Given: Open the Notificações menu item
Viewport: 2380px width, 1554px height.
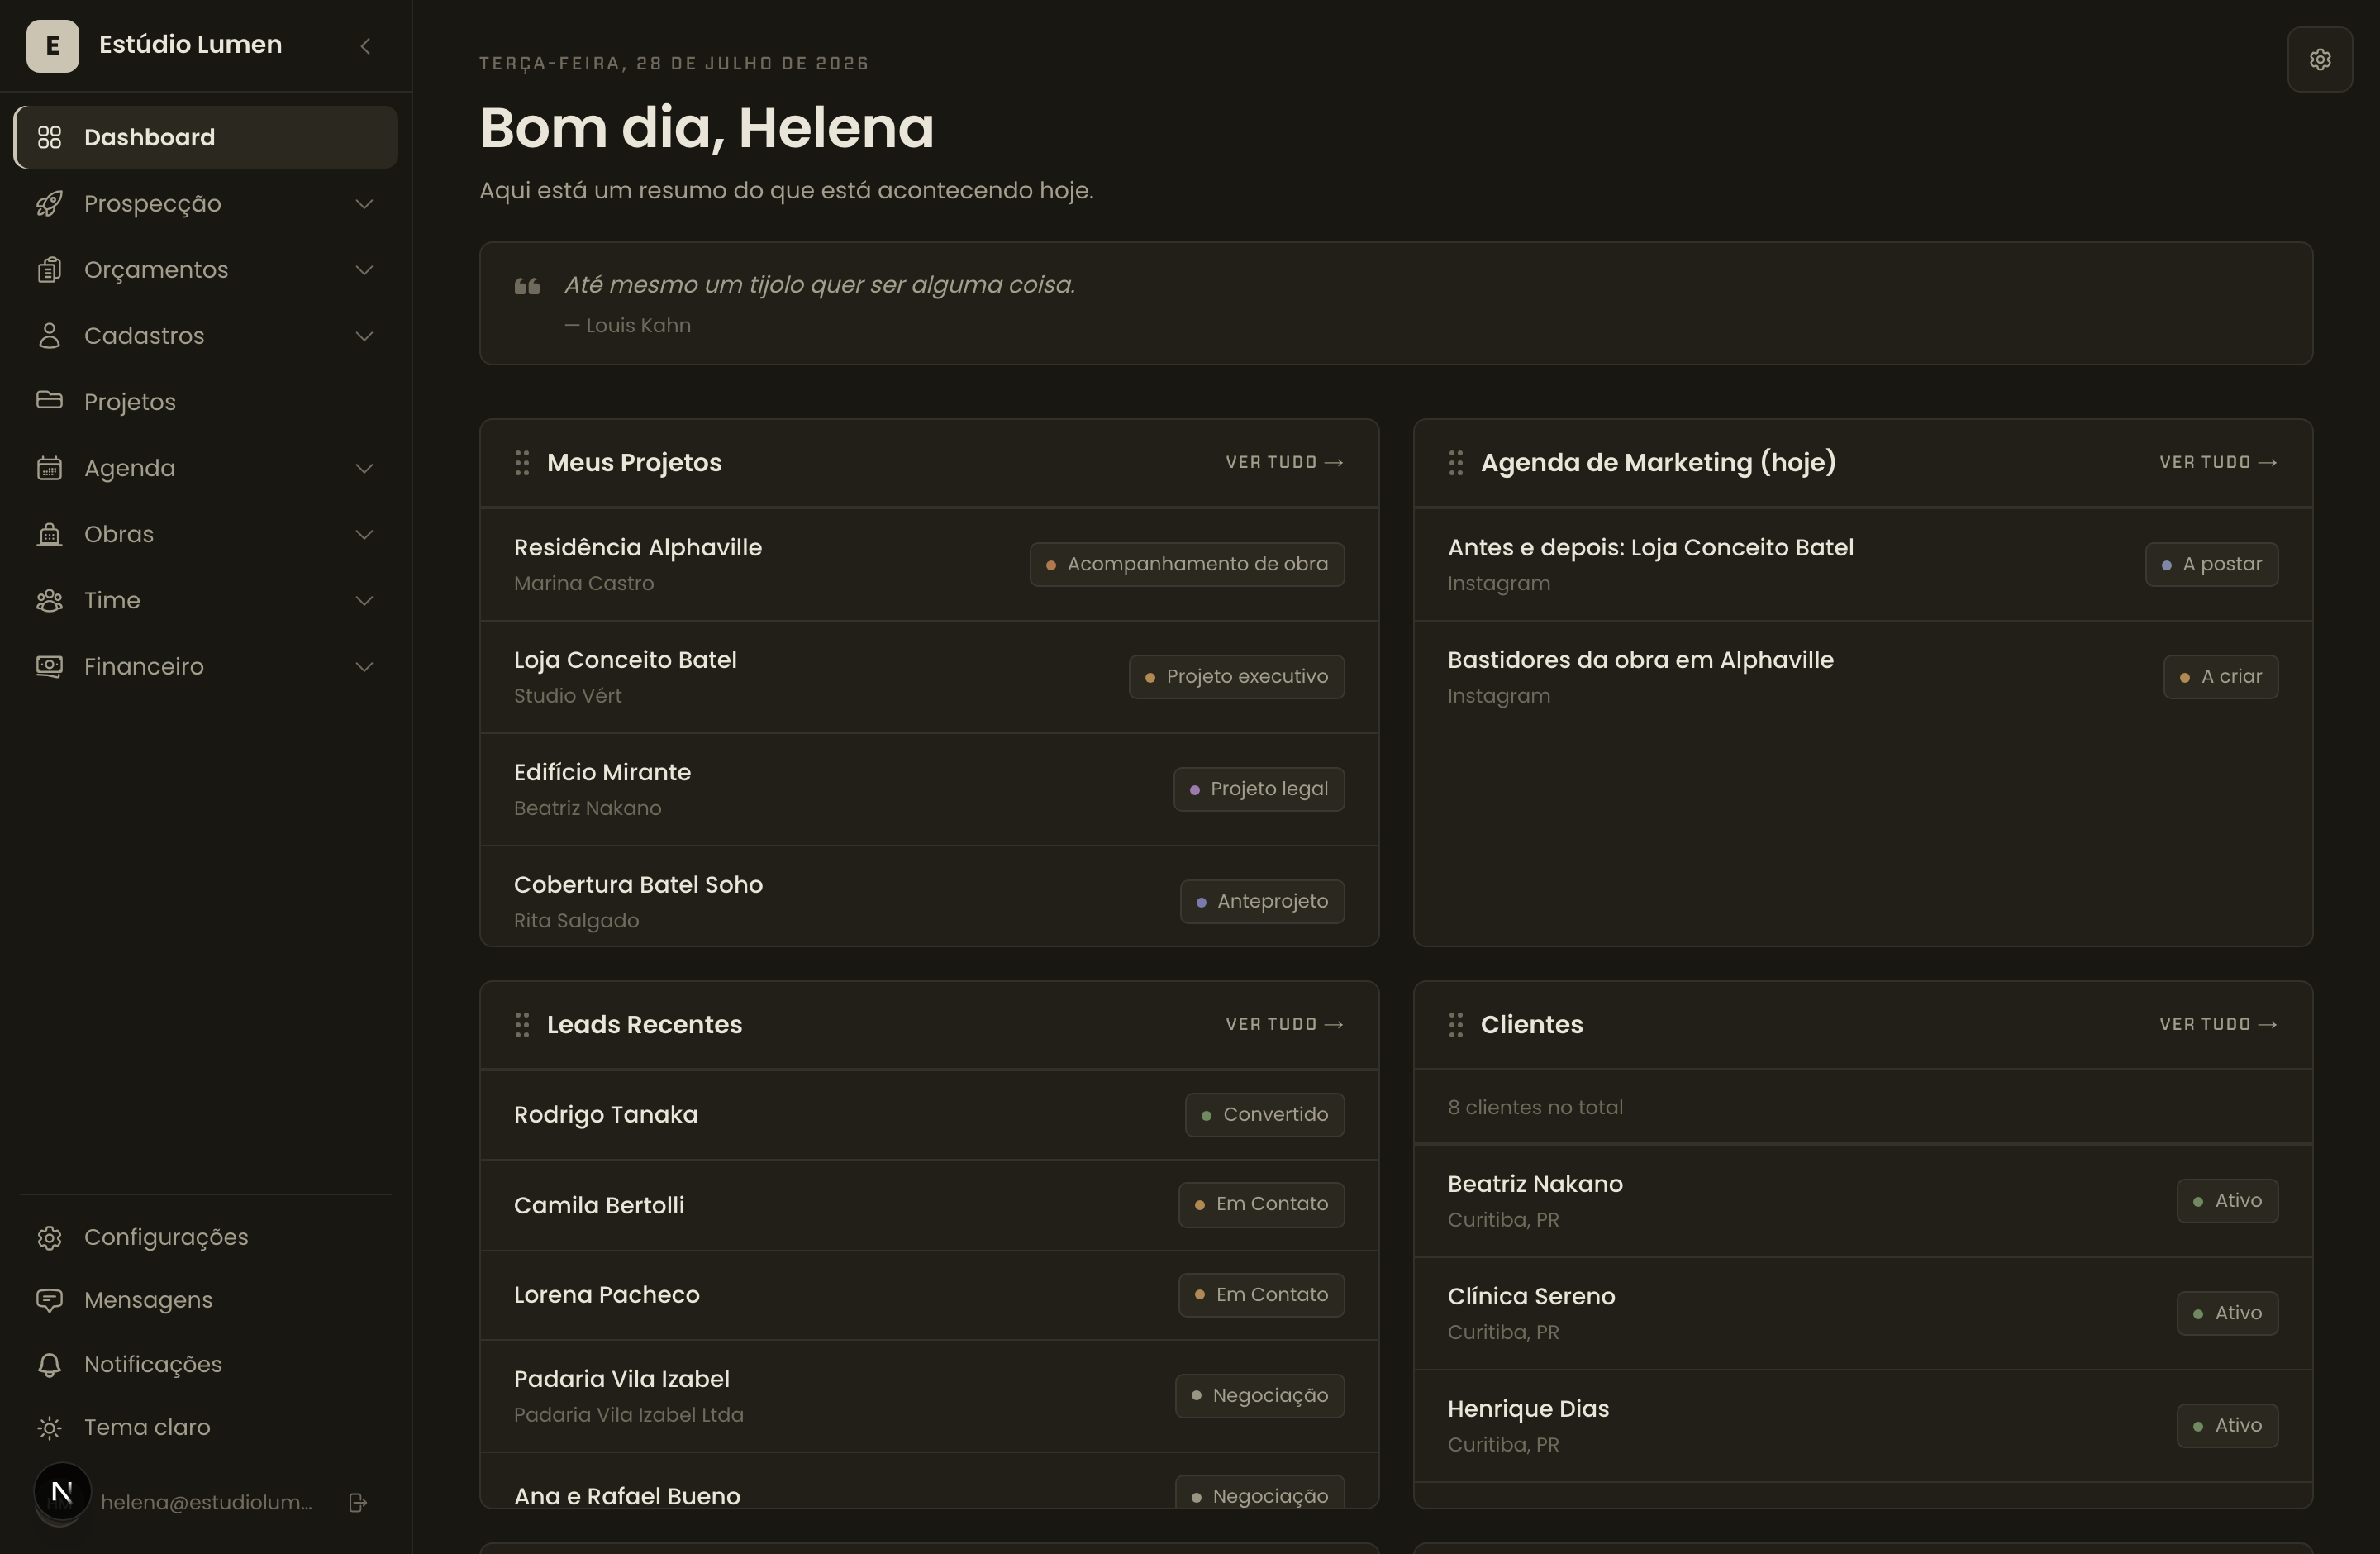Looking at the screenshot, I should (206, 1365).
